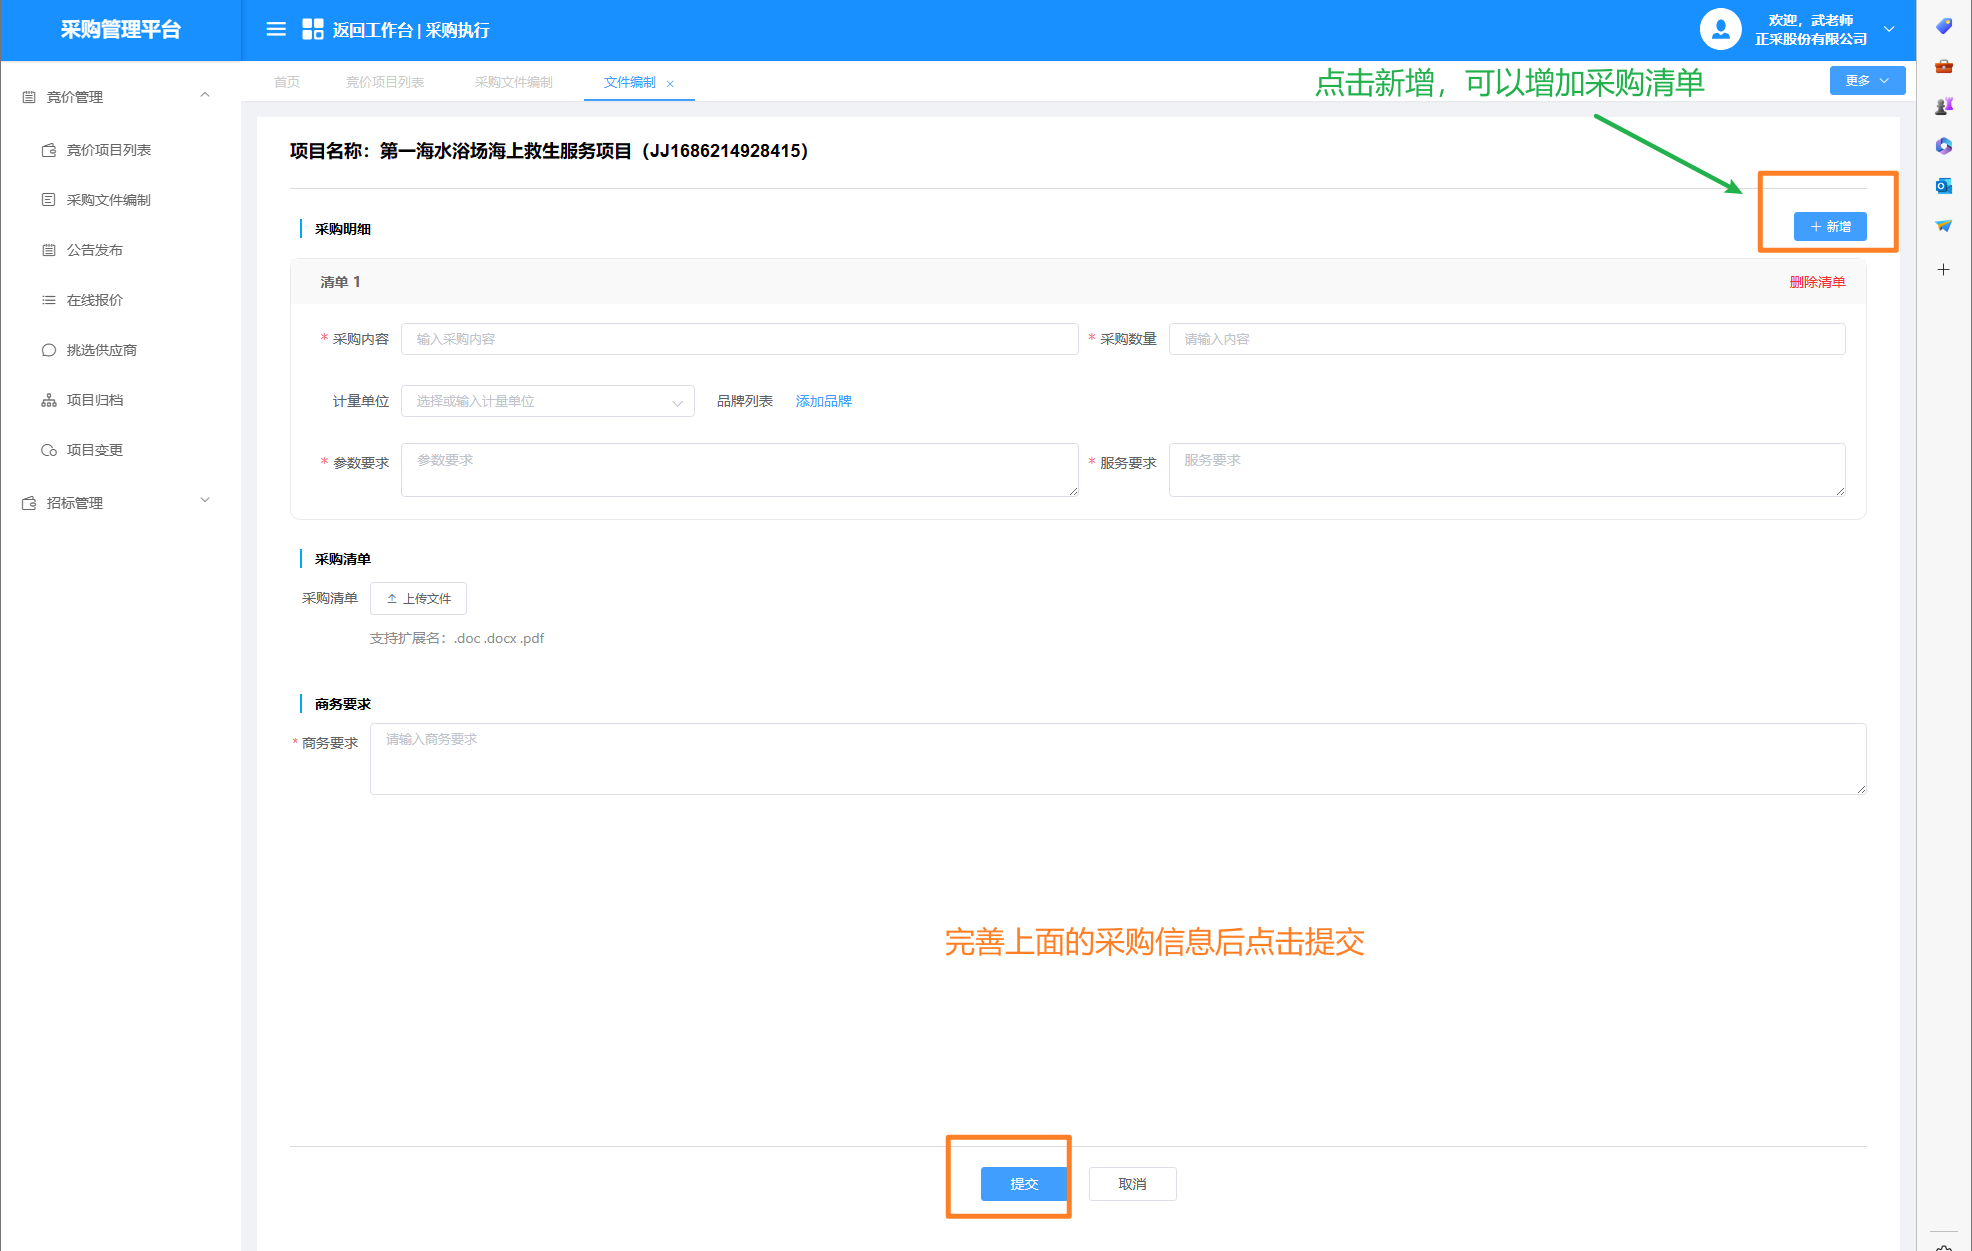1972x1251 pixels.
Task: Click the user avatar icon
Action: (1720, 30)
